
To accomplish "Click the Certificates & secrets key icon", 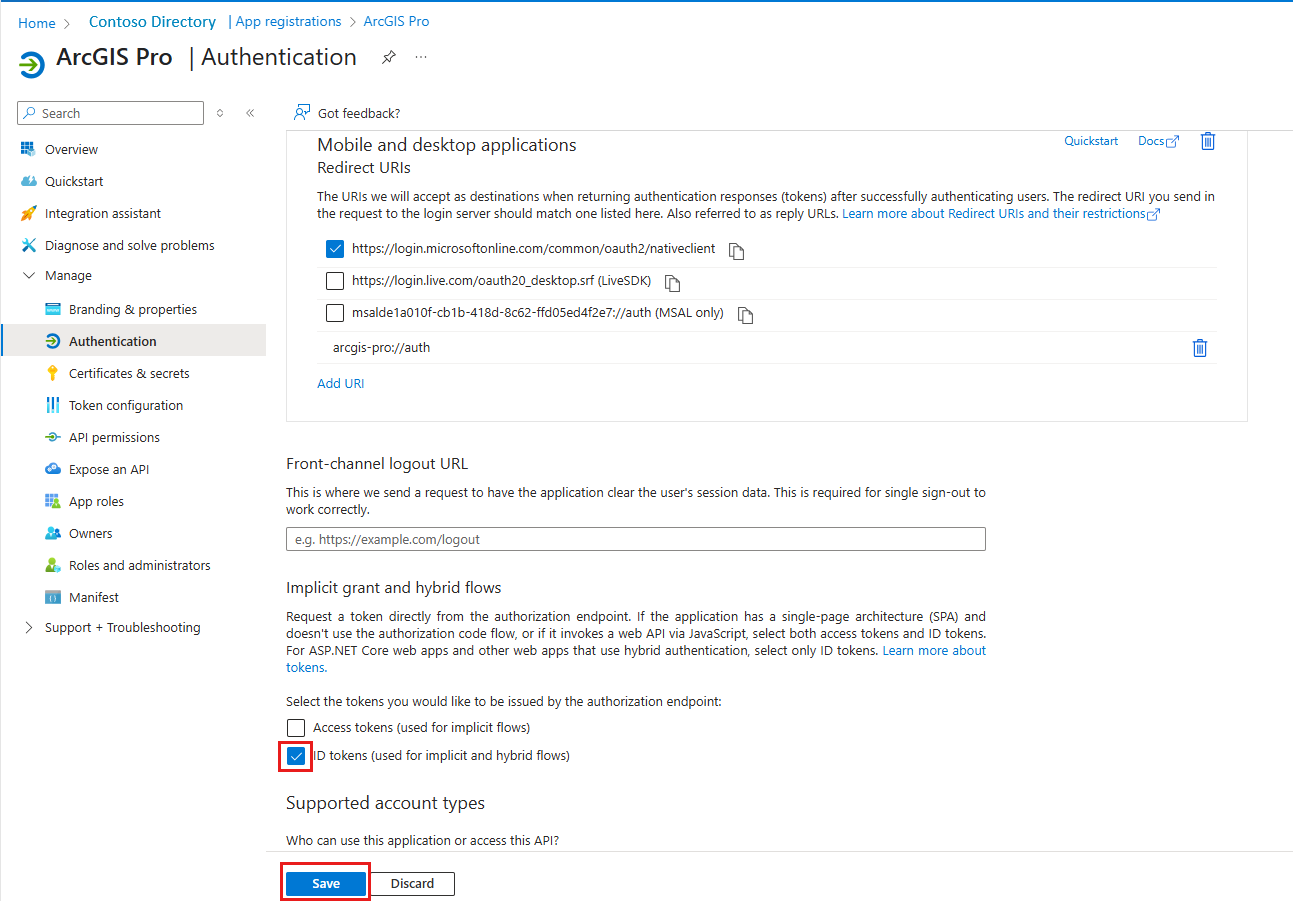I will click(x=53, y=373).
